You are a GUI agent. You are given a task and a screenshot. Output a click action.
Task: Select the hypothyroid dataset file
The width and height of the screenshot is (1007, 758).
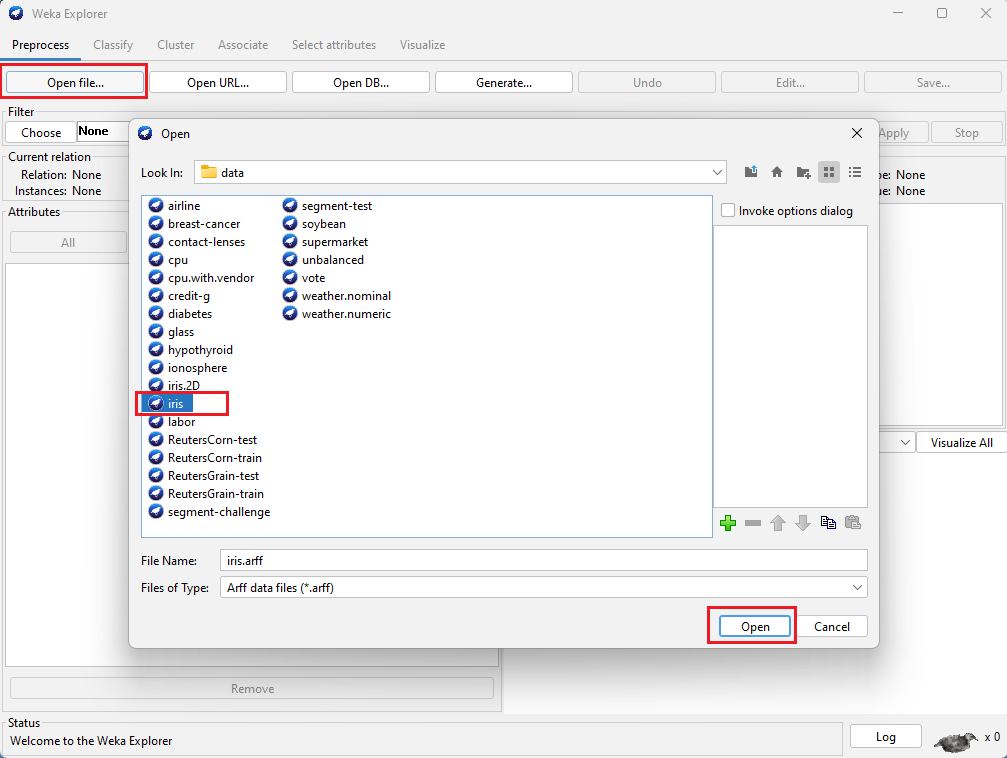(x=191, y=349)
